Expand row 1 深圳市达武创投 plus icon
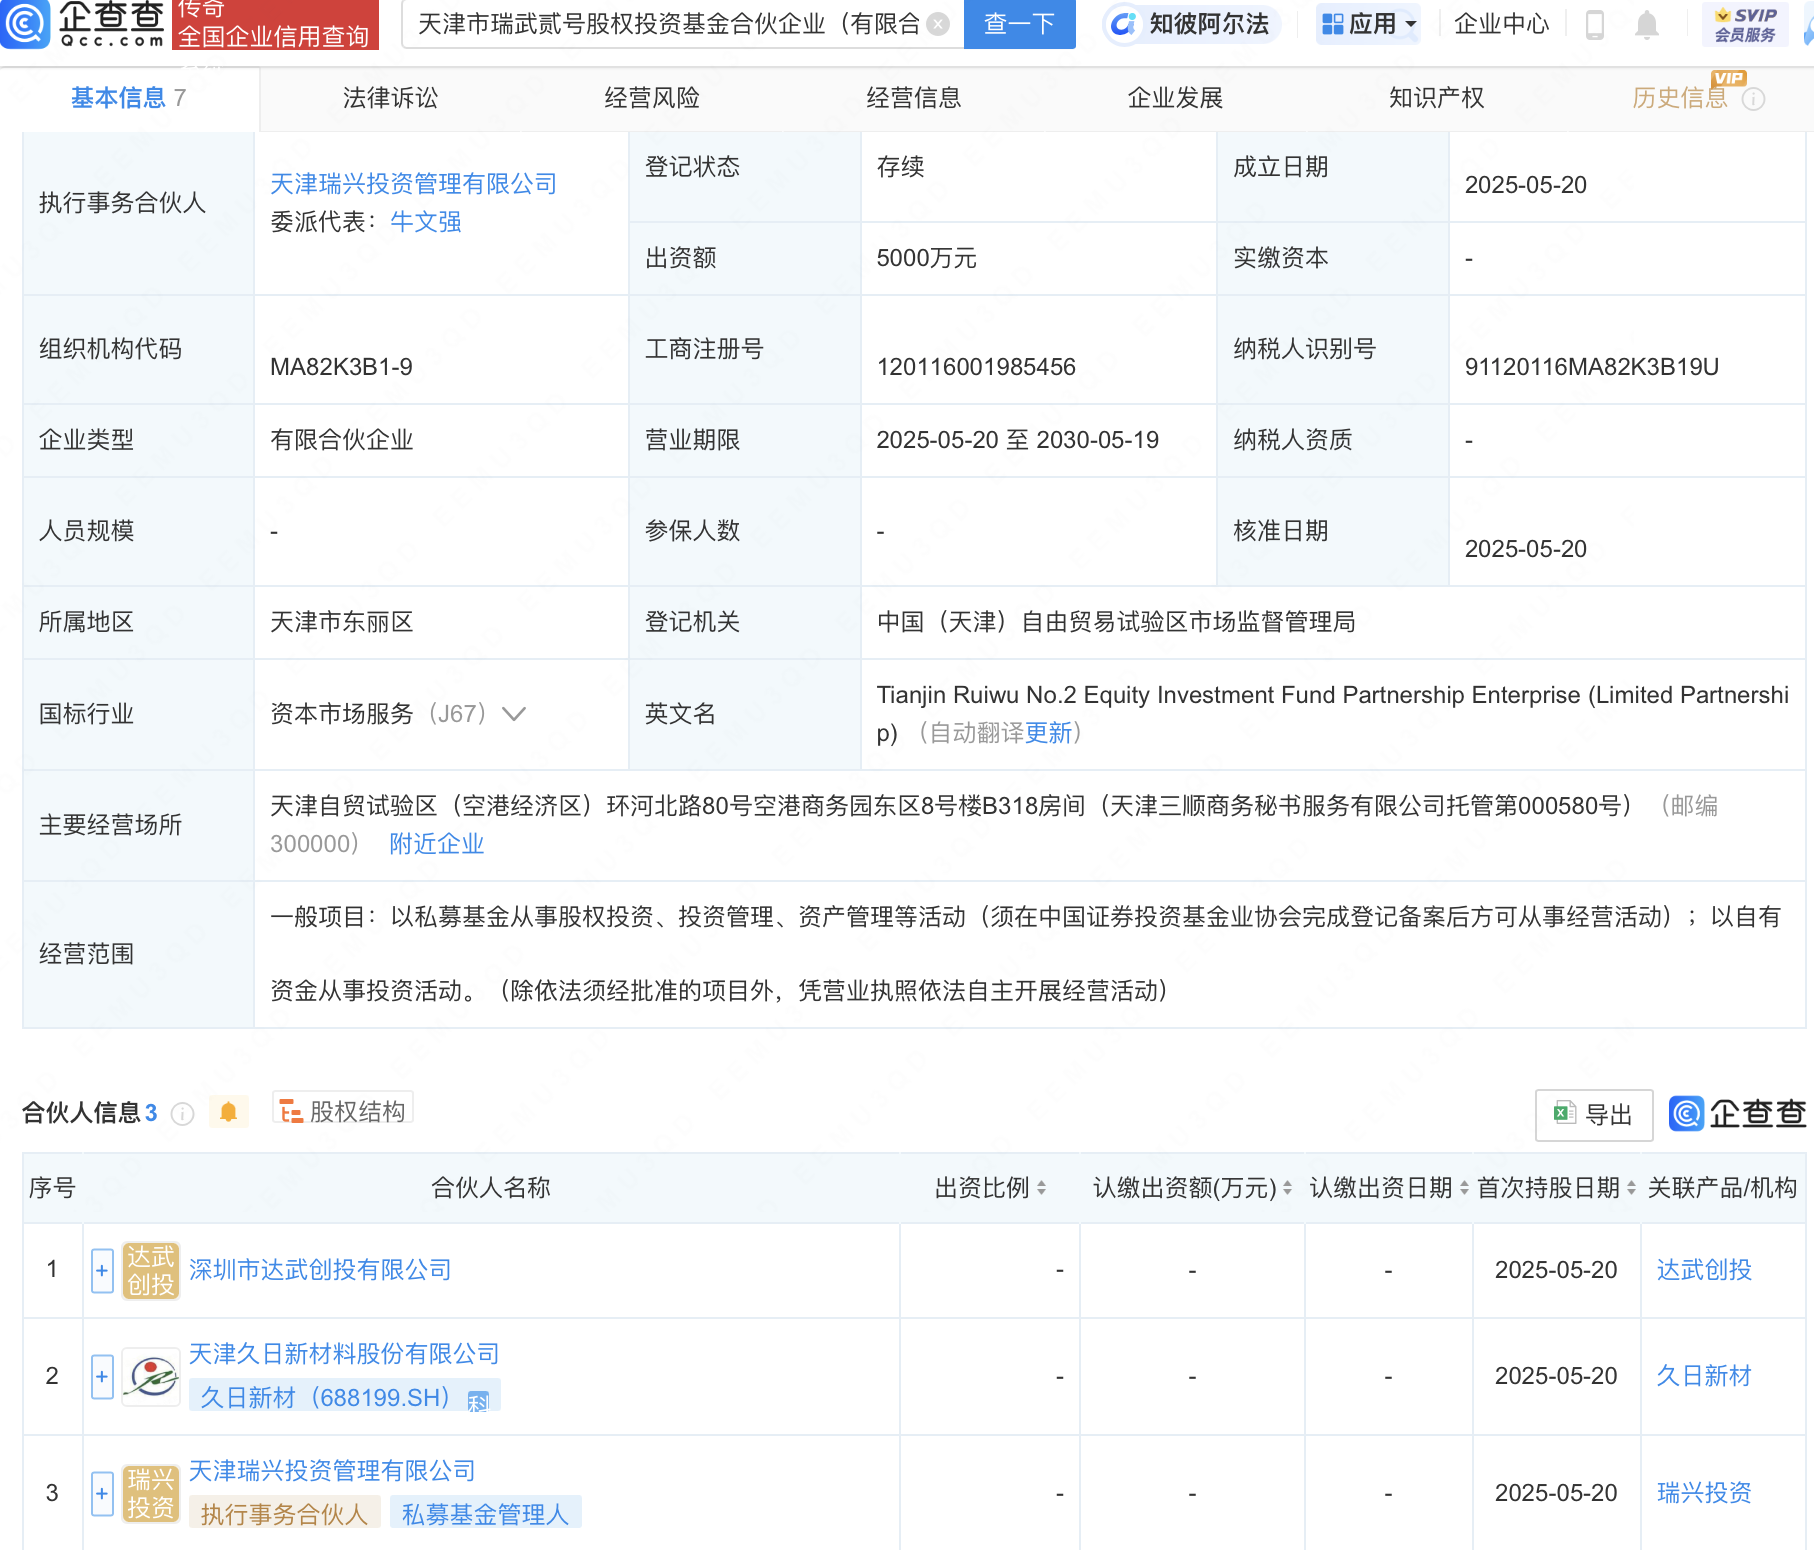1814x1550 pixels. pos(102,1270)
